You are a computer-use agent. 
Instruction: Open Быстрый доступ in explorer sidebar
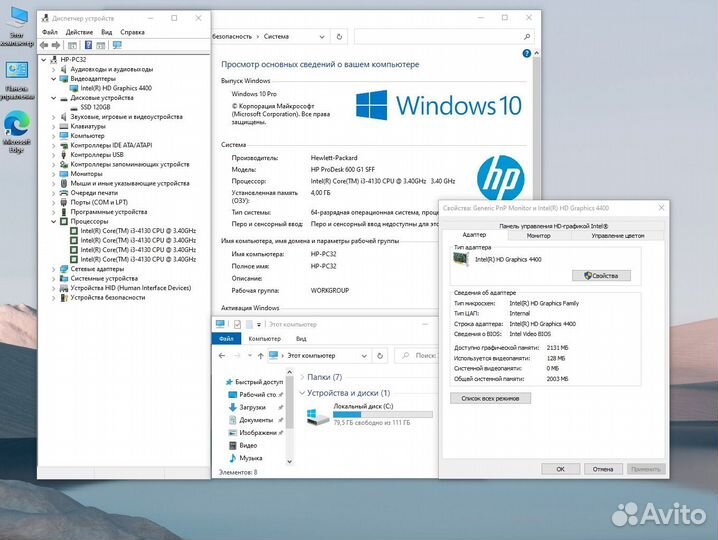pyautogui.click(x=254, y=382)
